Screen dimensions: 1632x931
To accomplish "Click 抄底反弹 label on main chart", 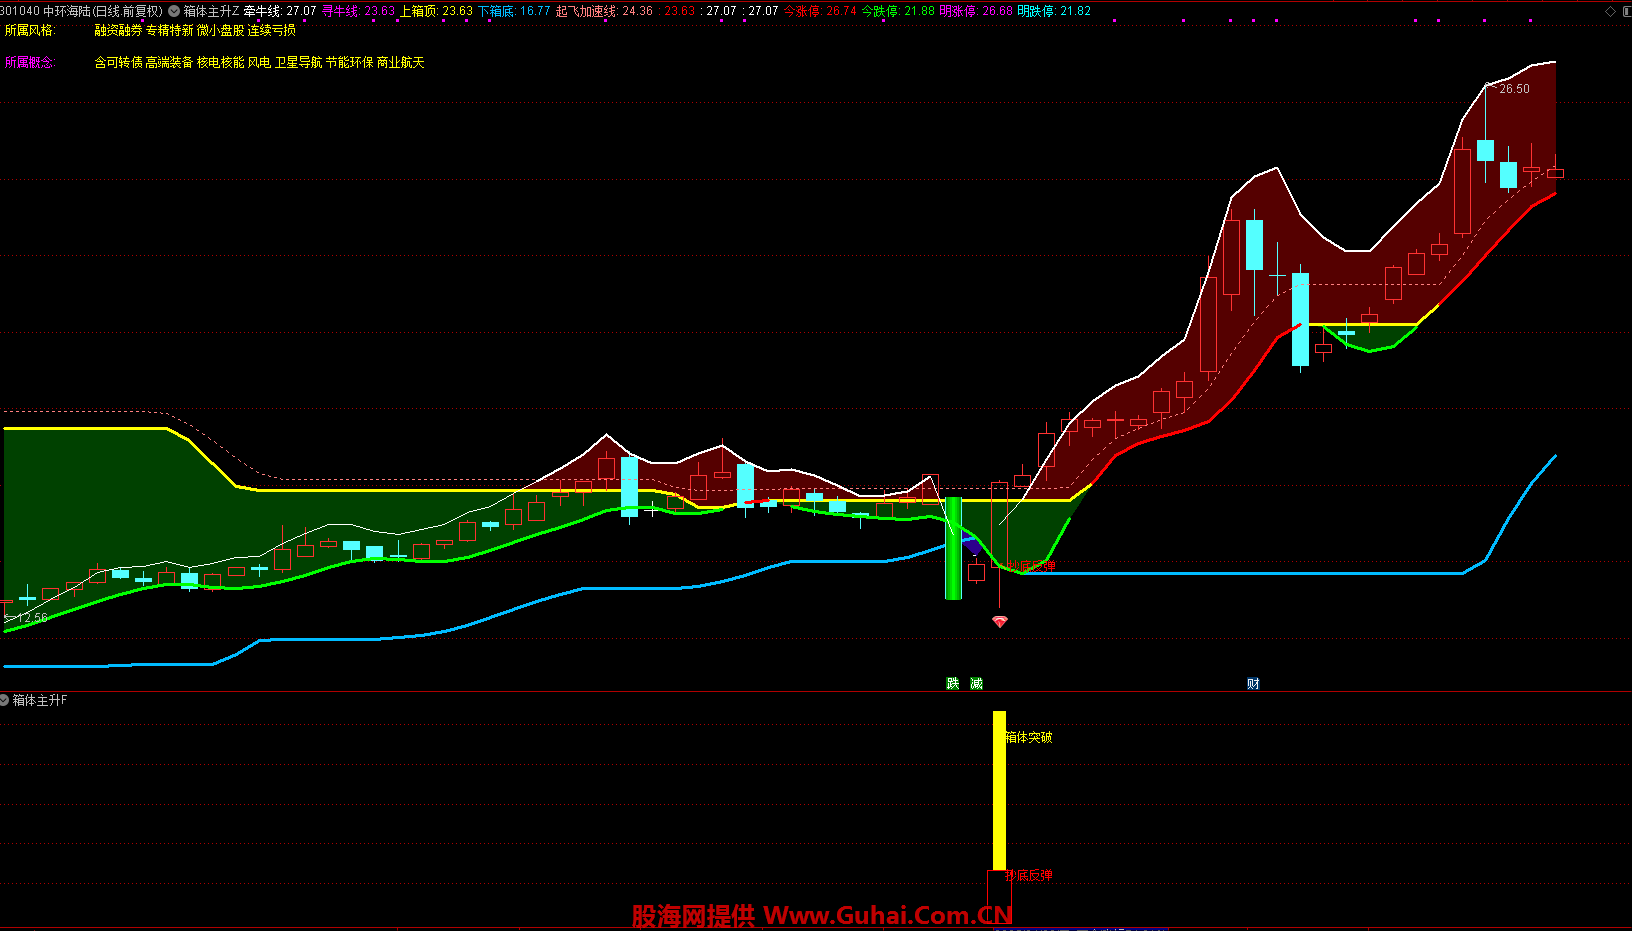I will click(1032, 566).
